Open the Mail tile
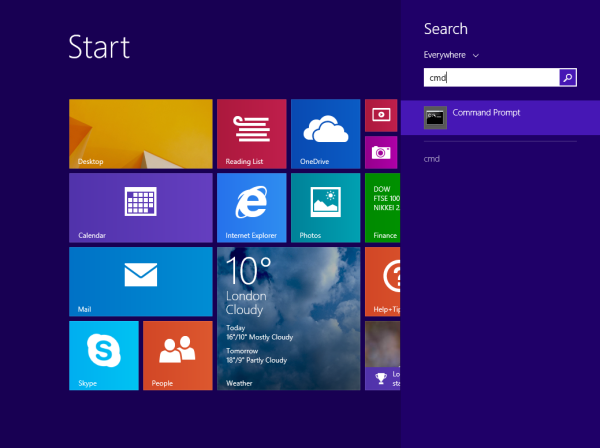 141,282
